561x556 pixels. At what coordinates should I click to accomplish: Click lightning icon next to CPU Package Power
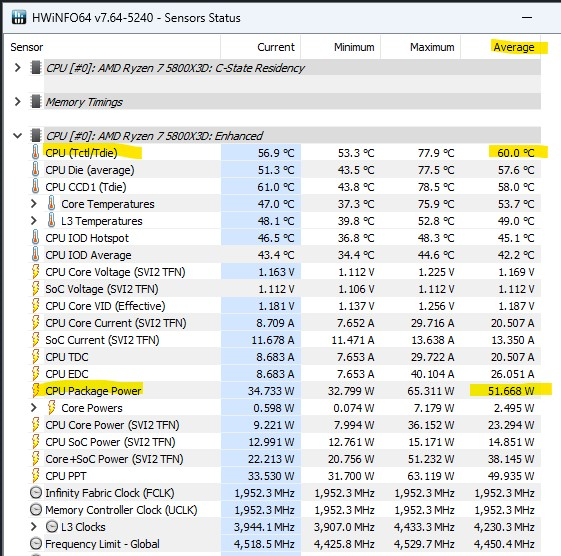pyautogui.click(x=35, y=391)
